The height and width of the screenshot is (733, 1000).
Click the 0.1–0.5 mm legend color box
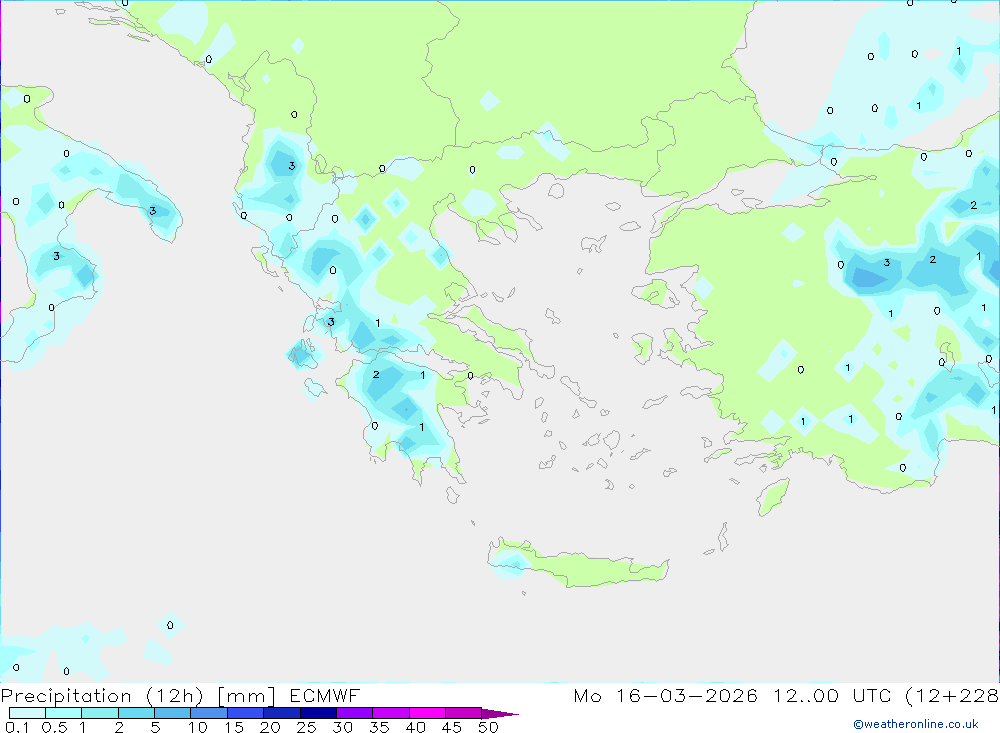pyautogui.click(x=27, y=713)
